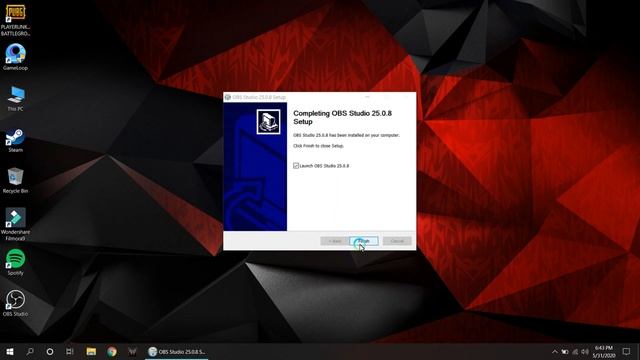Open the Cortana circle button
640x360 pixels.
tap(50, 351)
